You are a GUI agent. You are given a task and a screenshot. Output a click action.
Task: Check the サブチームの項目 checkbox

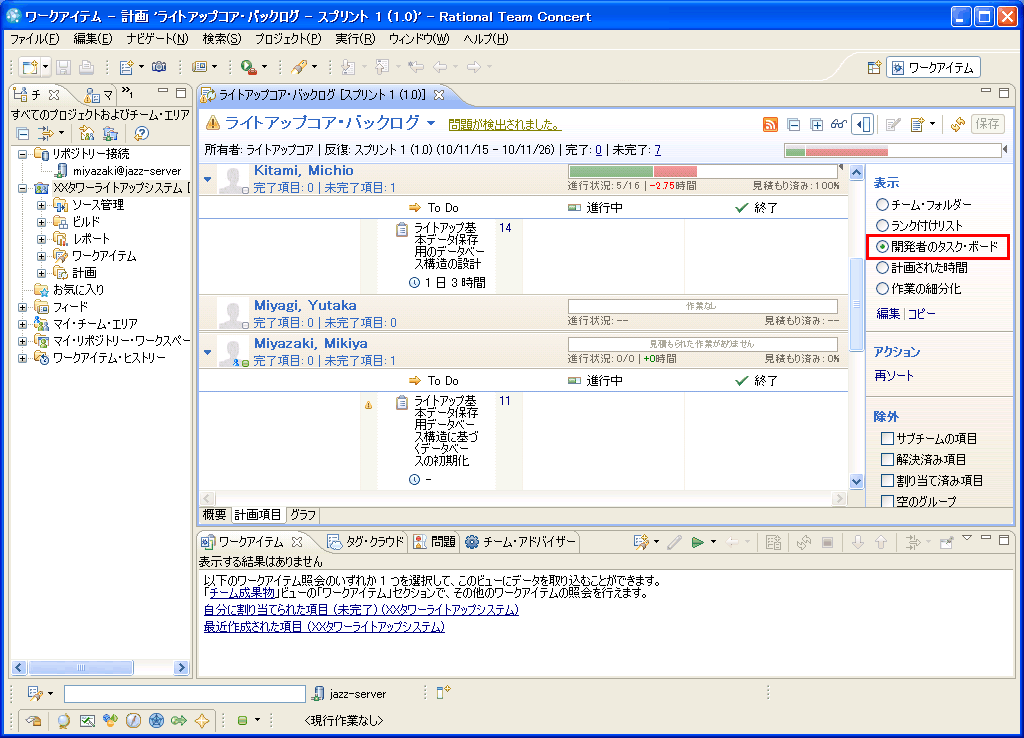pos(887,438)
